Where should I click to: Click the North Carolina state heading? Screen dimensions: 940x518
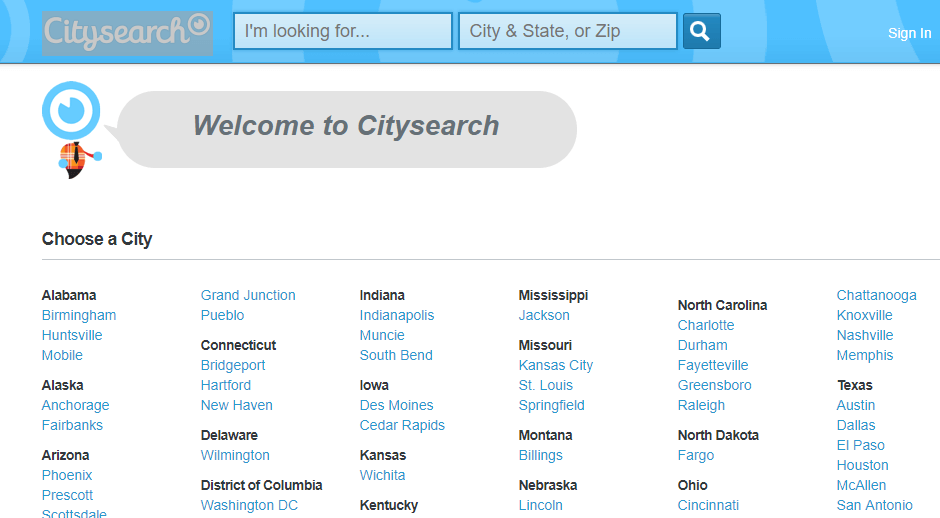point(722,305)
